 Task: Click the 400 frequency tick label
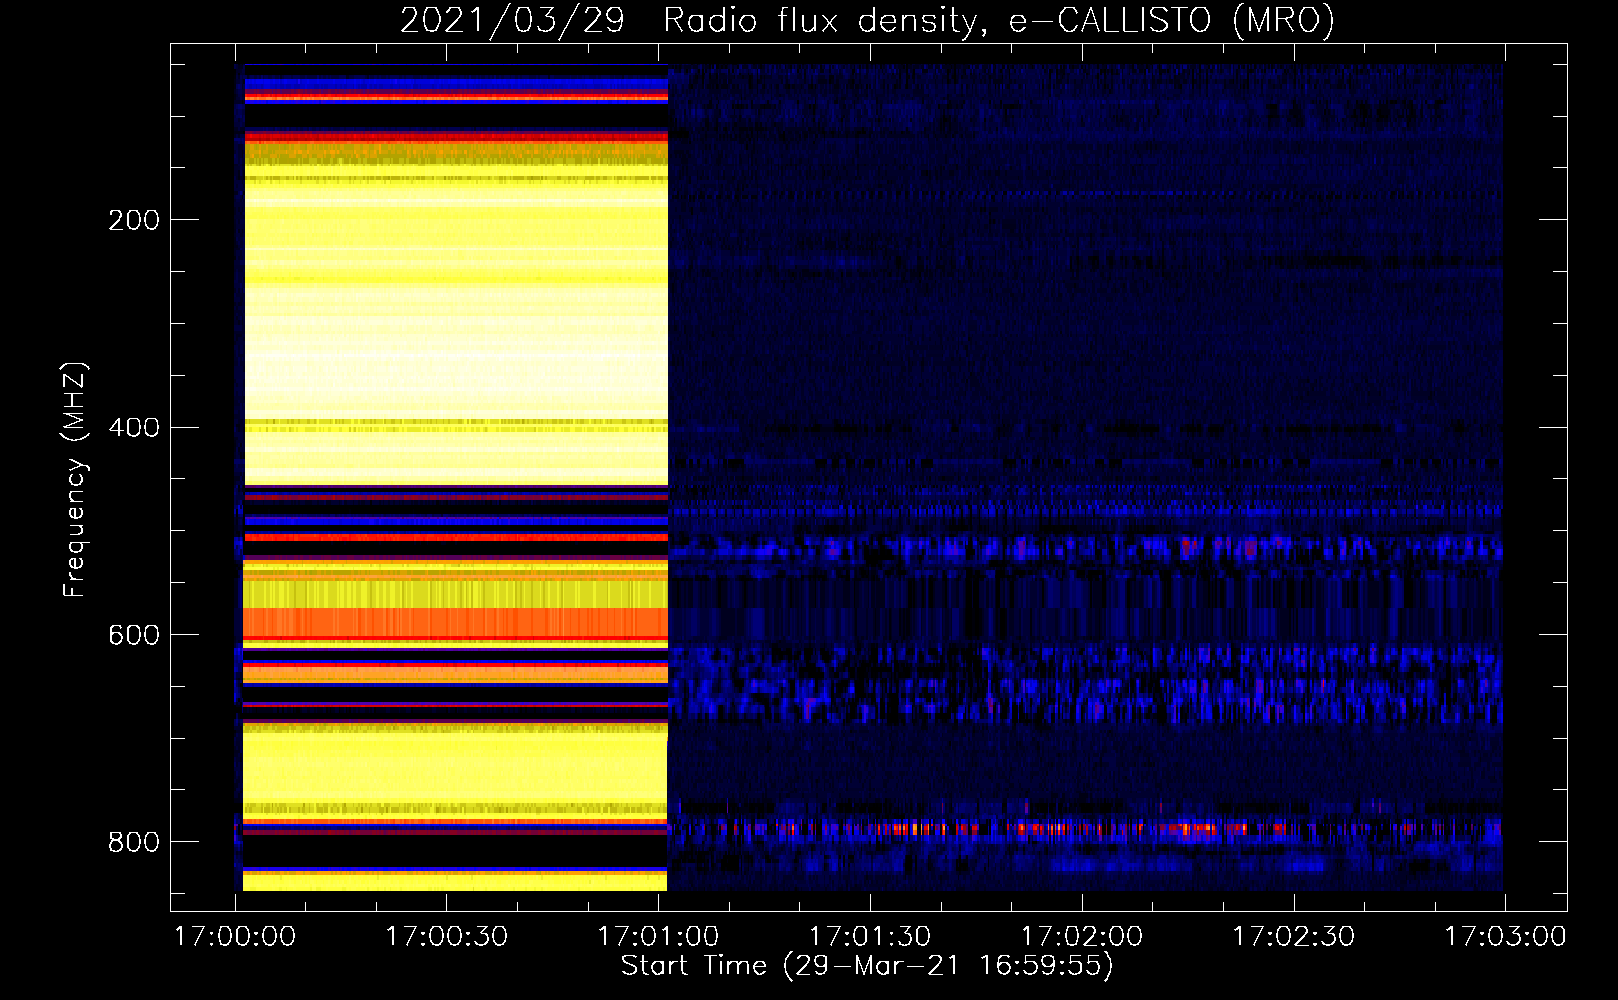(x=134, y=428)
